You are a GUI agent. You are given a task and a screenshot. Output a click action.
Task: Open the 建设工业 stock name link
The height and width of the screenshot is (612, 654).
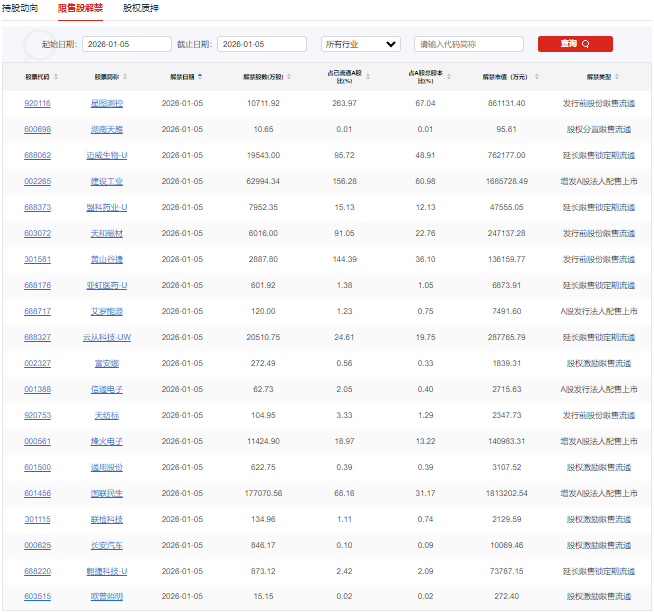tap(107, 181)
